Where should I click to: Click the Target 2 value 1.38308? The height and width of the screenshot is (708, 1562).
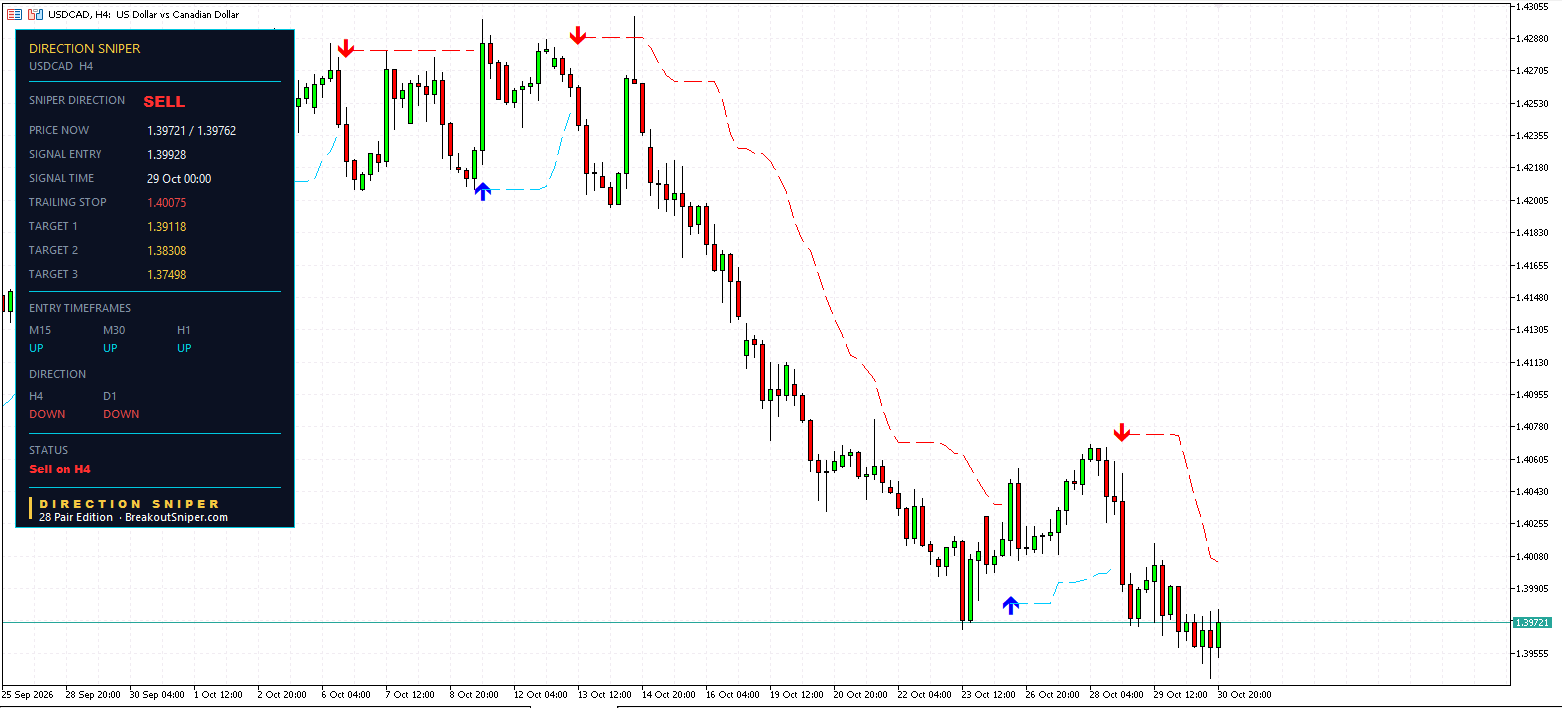coord(167,250)
